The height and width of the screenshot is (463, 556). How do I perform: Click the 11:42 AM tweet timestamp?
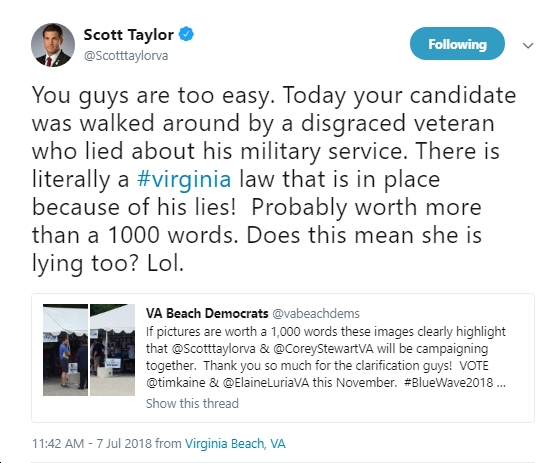(93, 444)
